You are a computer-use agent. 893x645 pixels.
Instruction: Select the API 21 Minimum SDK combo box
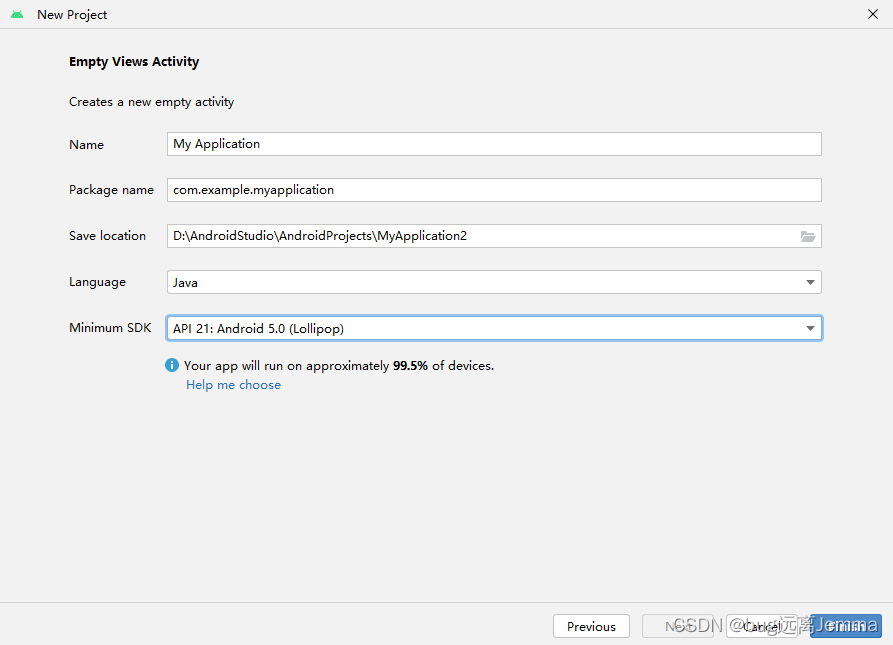point(494,328)
